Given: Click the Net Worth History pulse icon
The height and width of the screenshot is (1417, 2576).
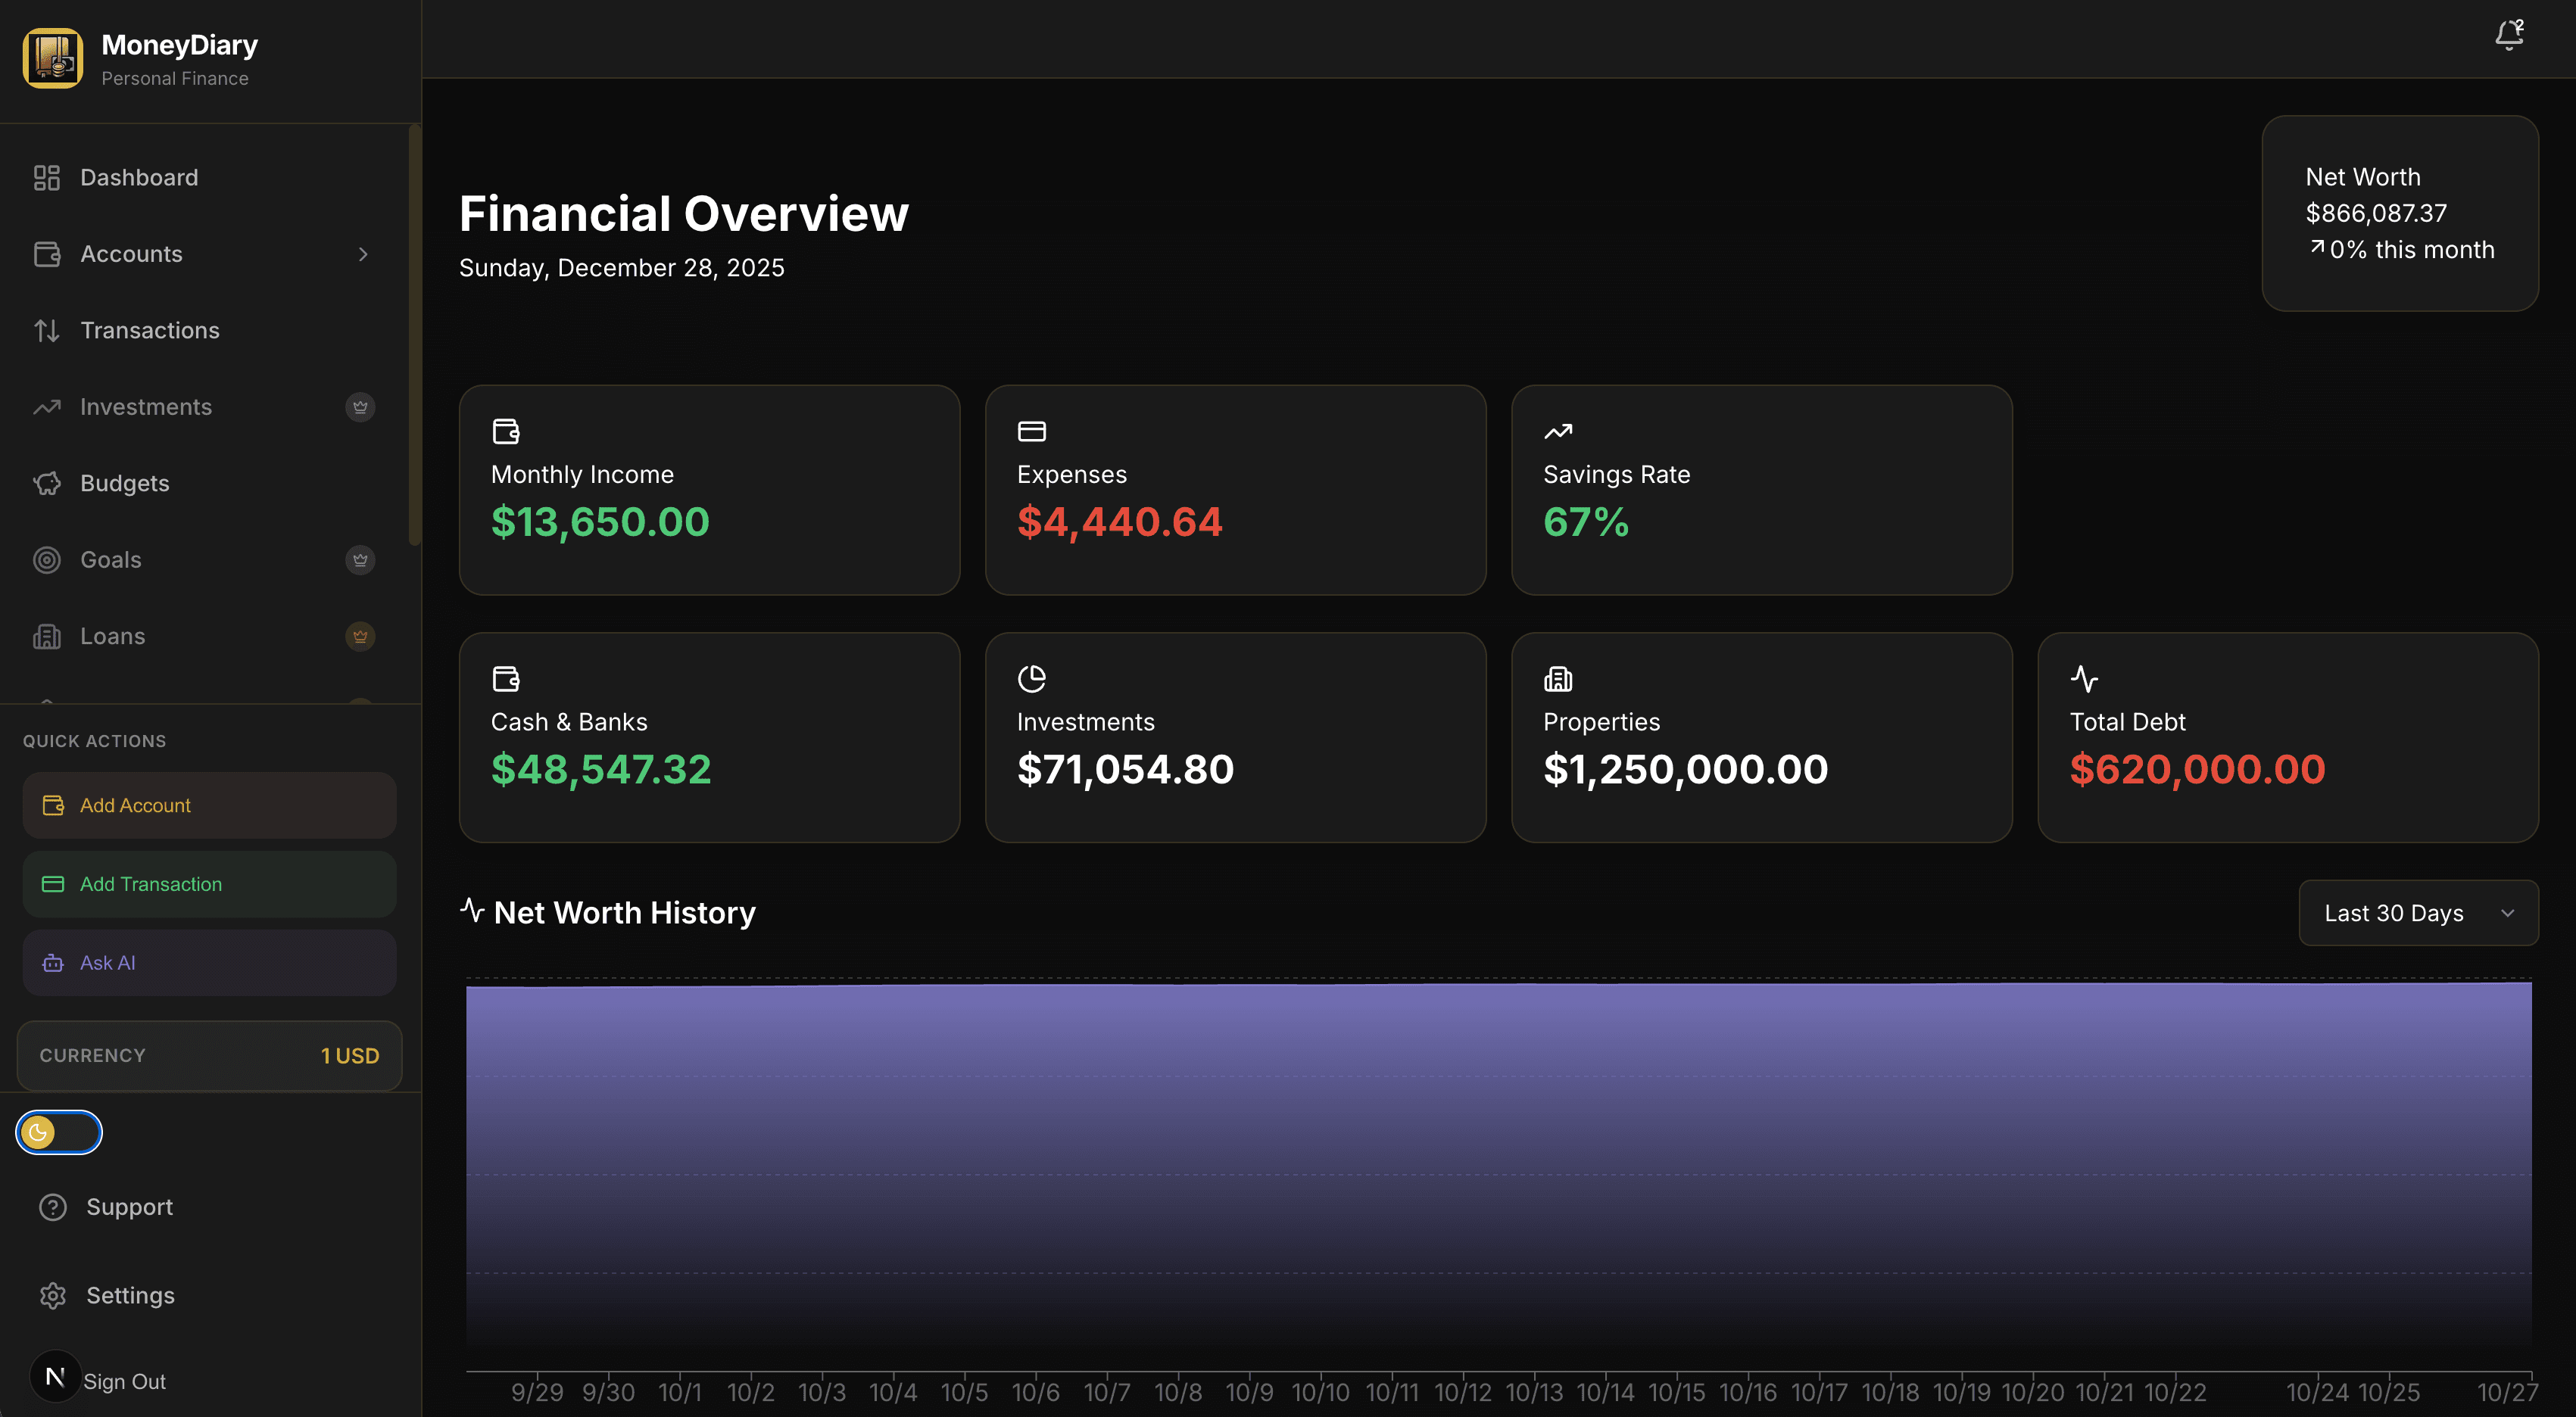Looking at the screenshot, I should point(472,909).
